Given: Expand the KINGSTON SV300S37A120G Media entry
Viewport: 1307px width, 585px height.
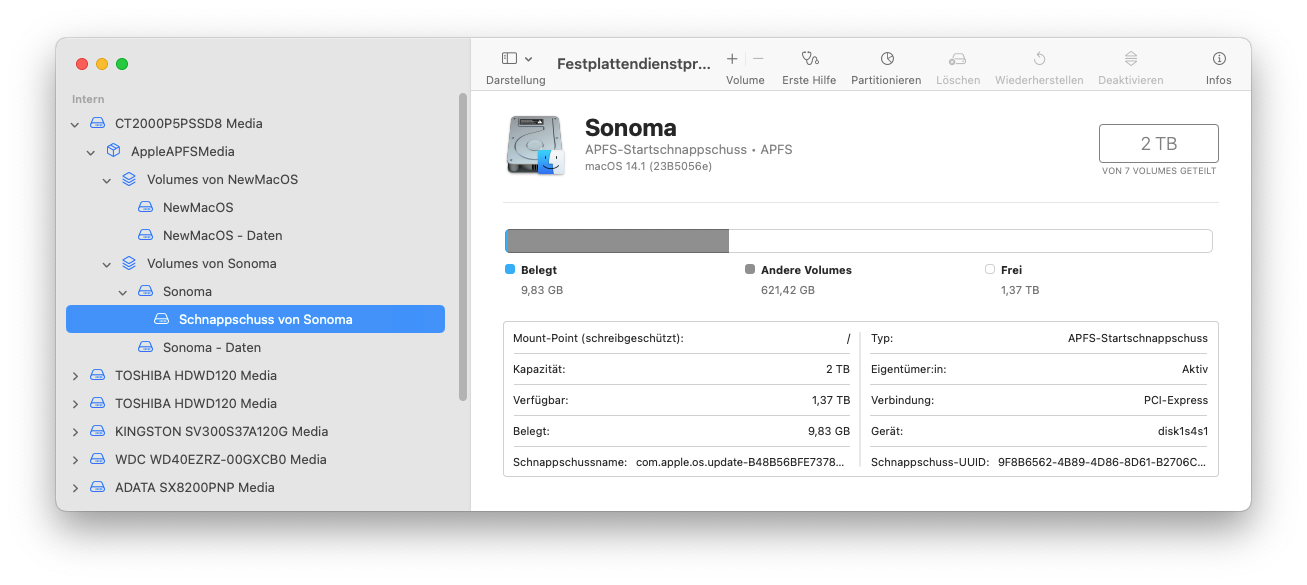Looking at the screenshot, I should (x=75, y=432).
